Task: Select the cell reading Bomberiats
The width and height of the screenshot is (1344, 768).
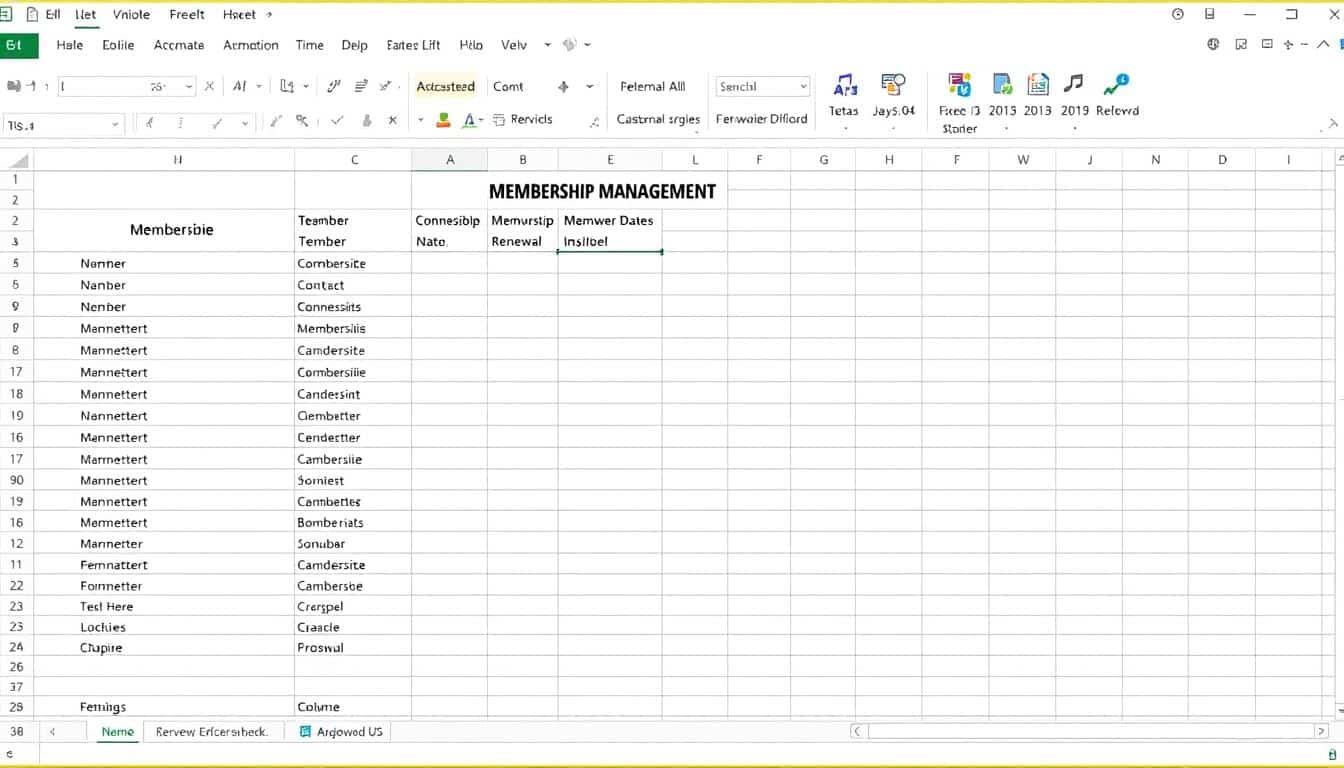Action: pos(353,522)
